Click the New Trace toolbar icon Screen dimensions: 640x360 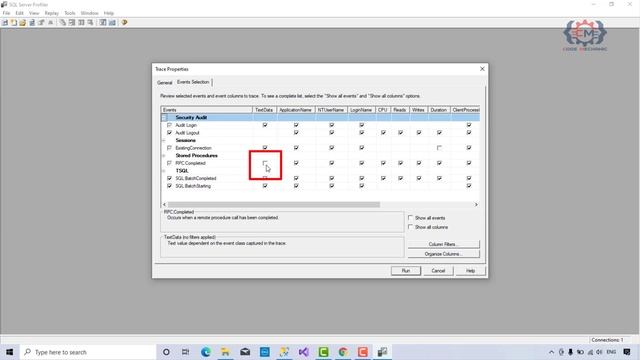tap(5, 22)
